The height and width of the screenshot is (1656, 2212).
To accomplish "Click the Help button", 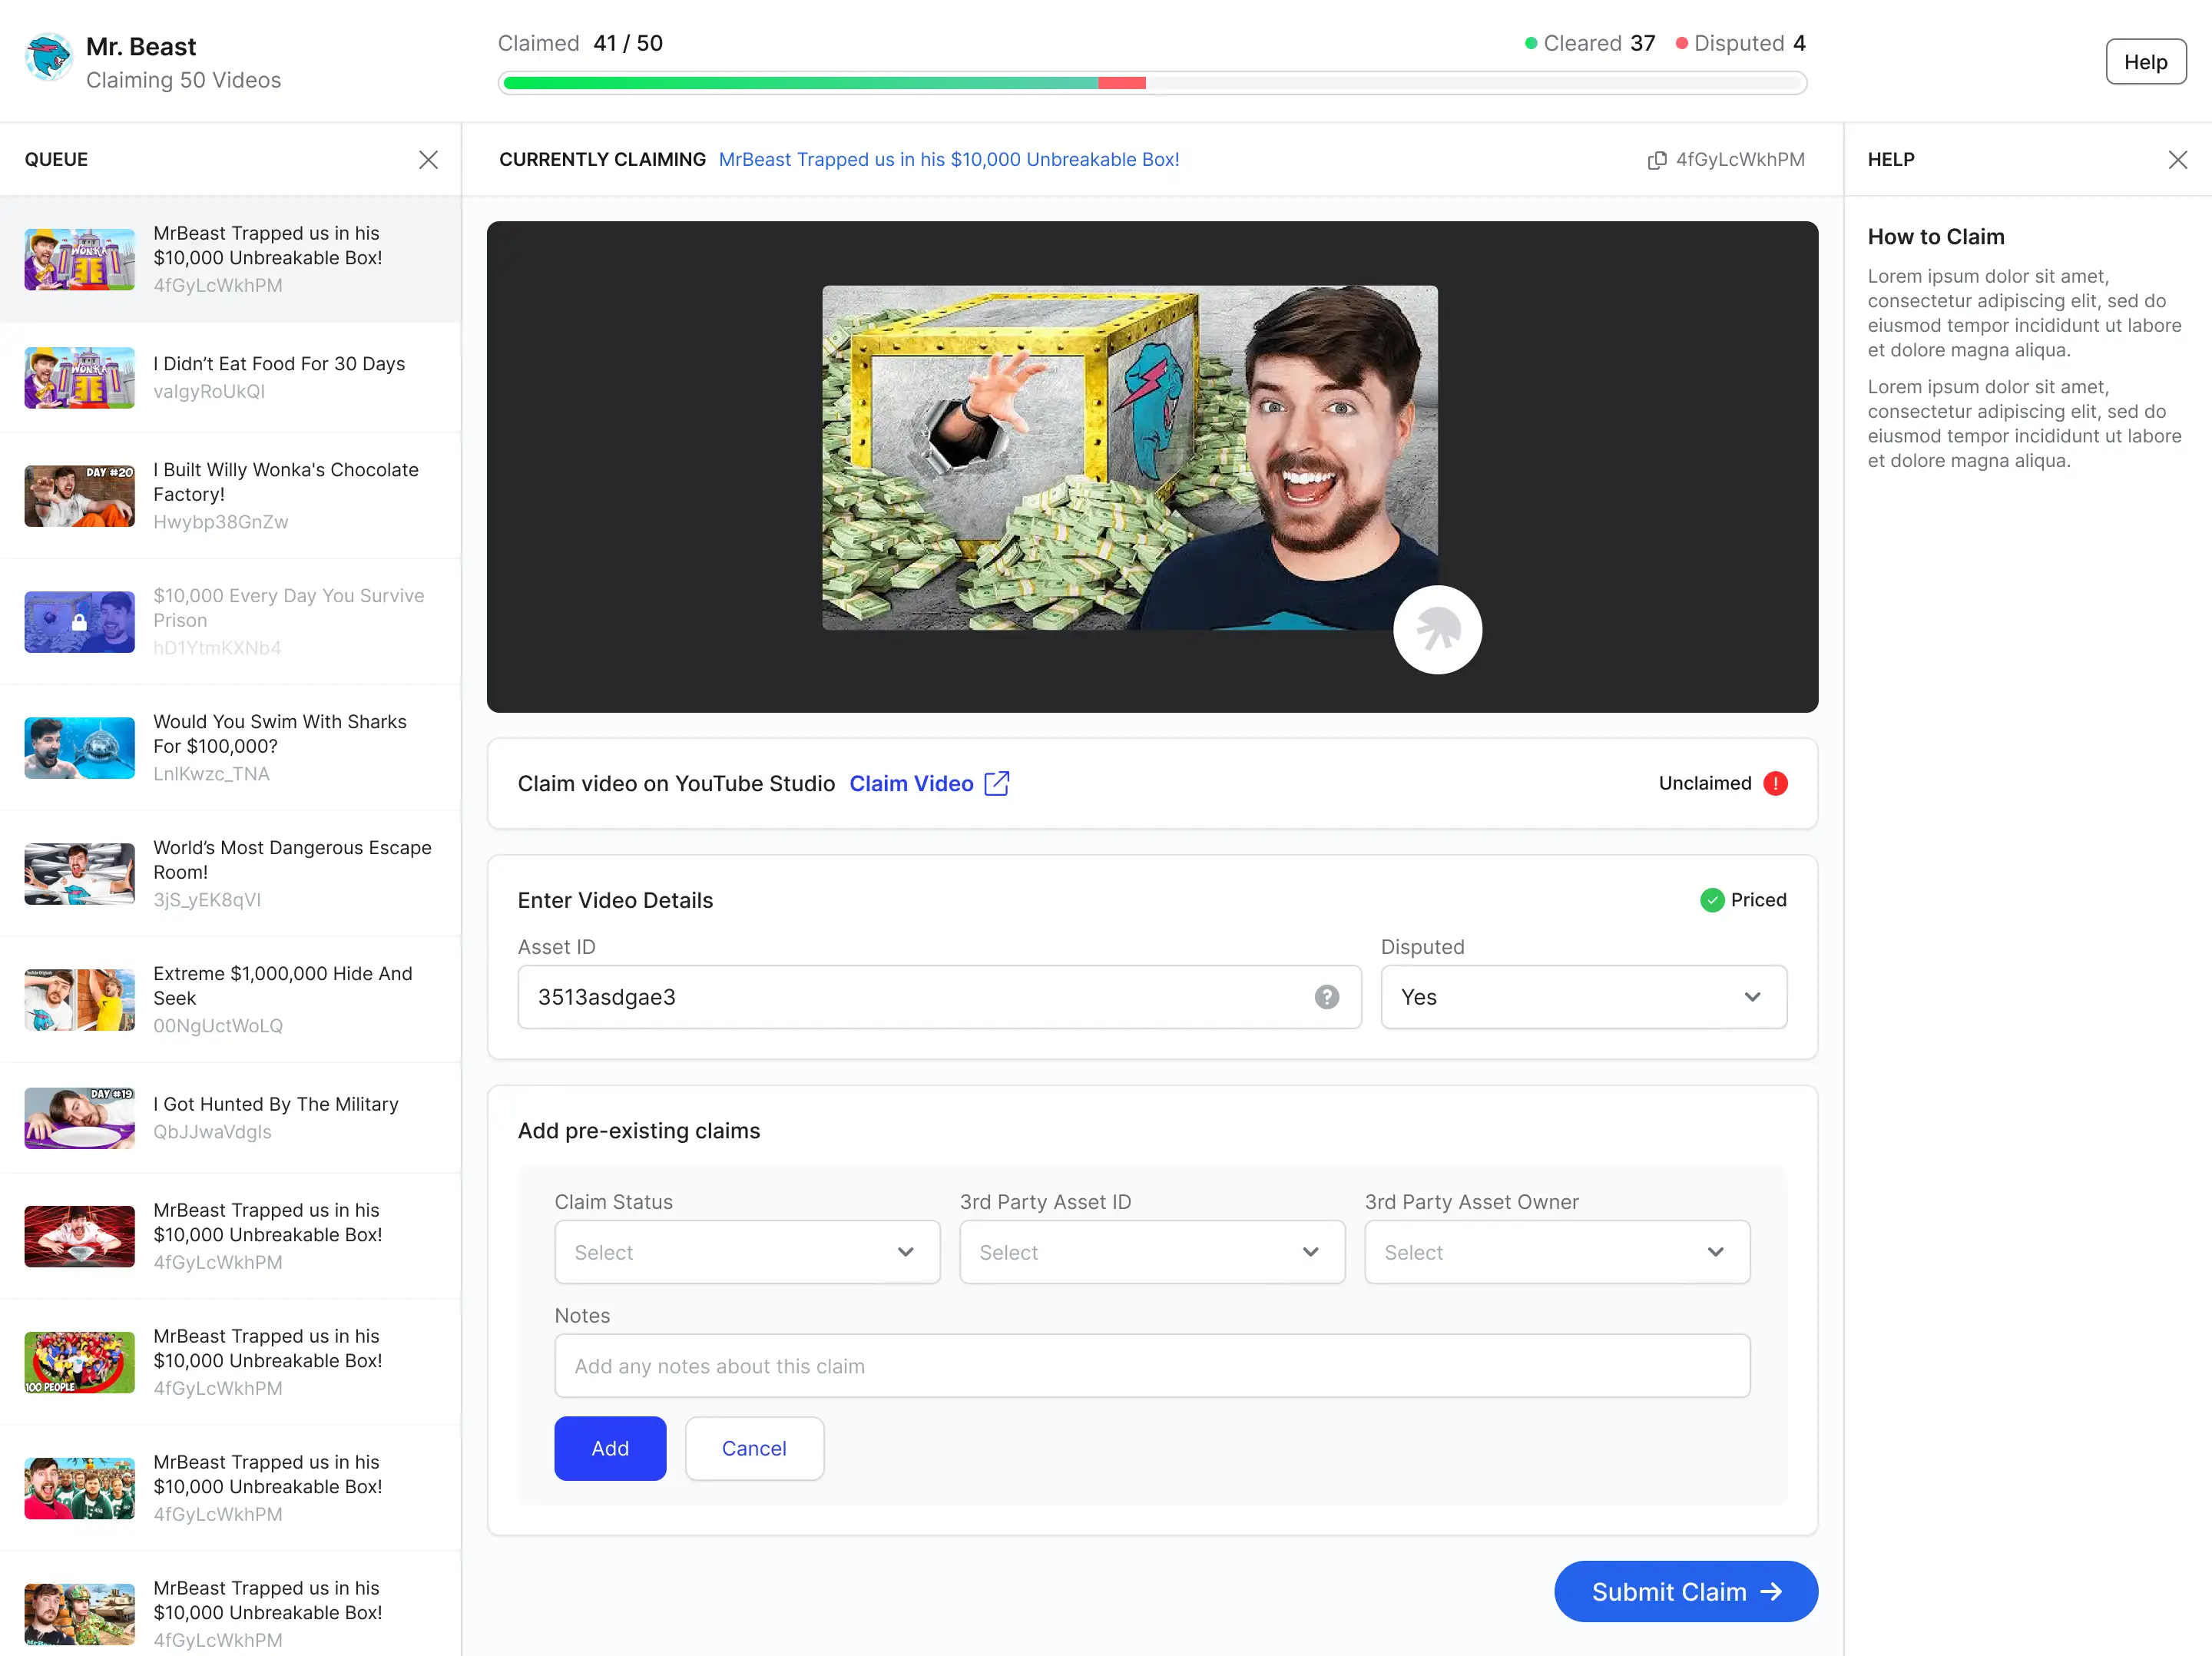I will click(2145, 62).
